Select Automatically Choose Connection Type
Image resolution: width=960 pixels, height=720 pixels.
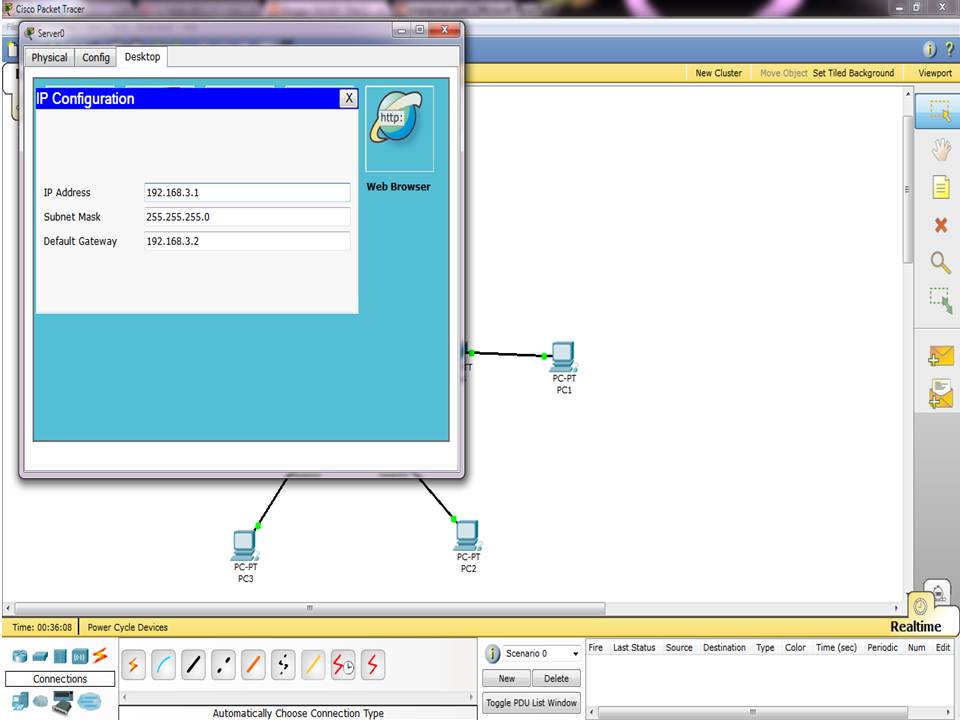(133, 664)
